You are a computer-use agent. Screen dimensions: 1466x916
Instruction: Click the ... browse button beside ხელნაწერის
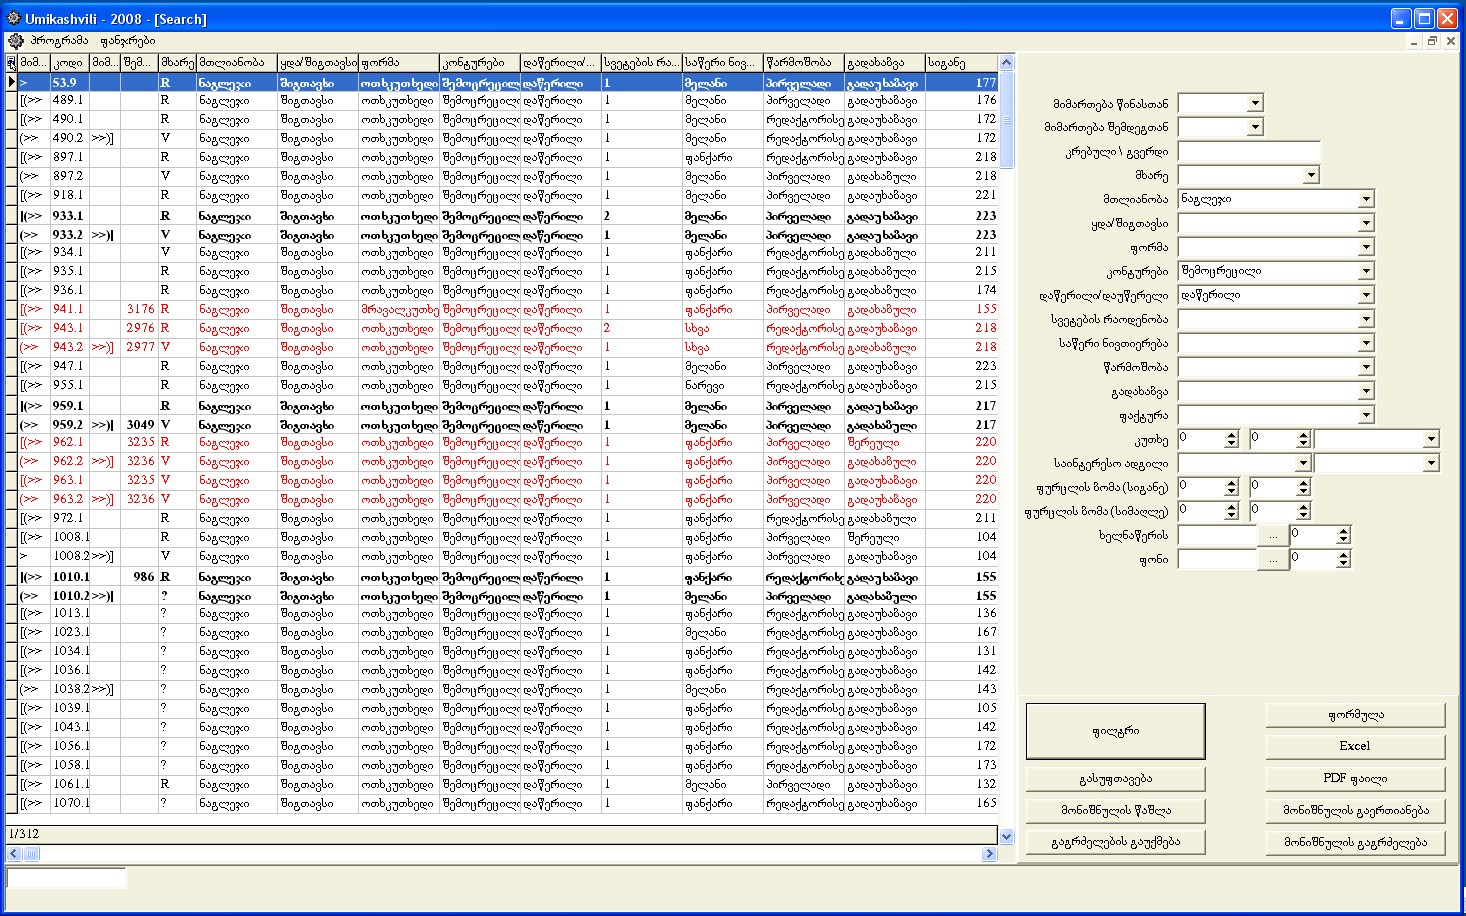click(x=1272, y=535)
